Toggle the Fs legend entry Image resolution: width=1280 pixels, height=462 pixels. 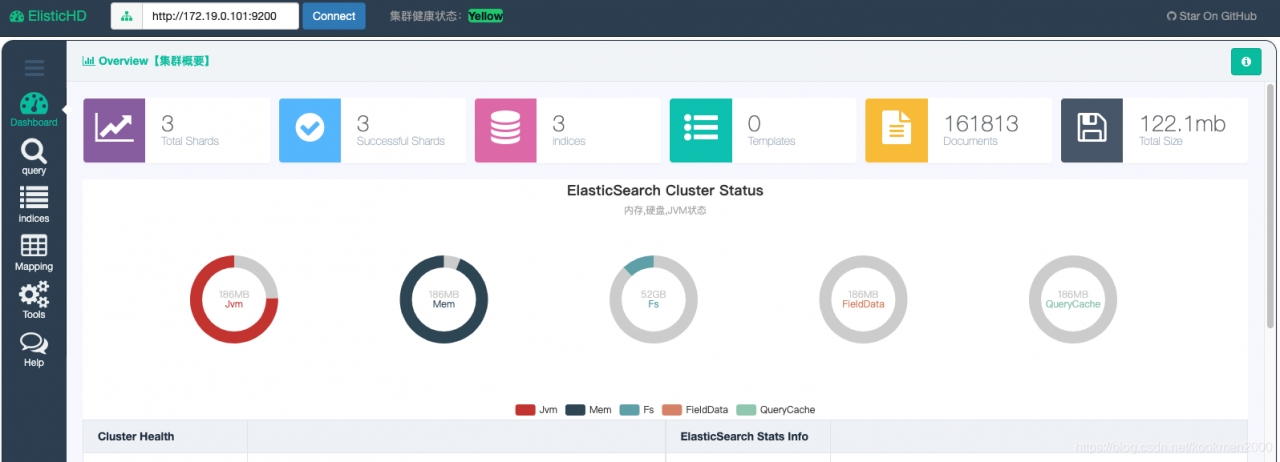click(x=636, y=410)
